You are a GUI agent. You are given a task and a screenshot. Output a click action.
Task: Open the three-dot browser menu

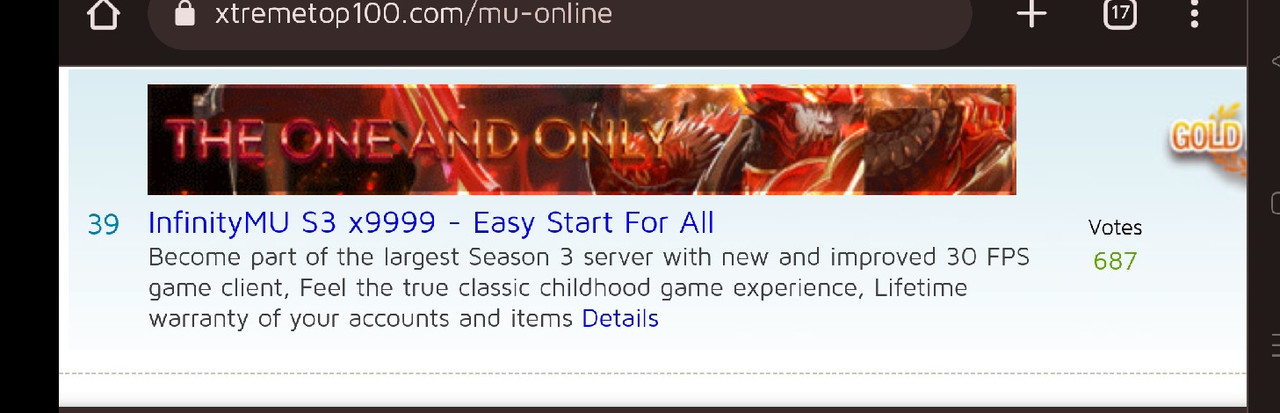(x=1194, y=14)
